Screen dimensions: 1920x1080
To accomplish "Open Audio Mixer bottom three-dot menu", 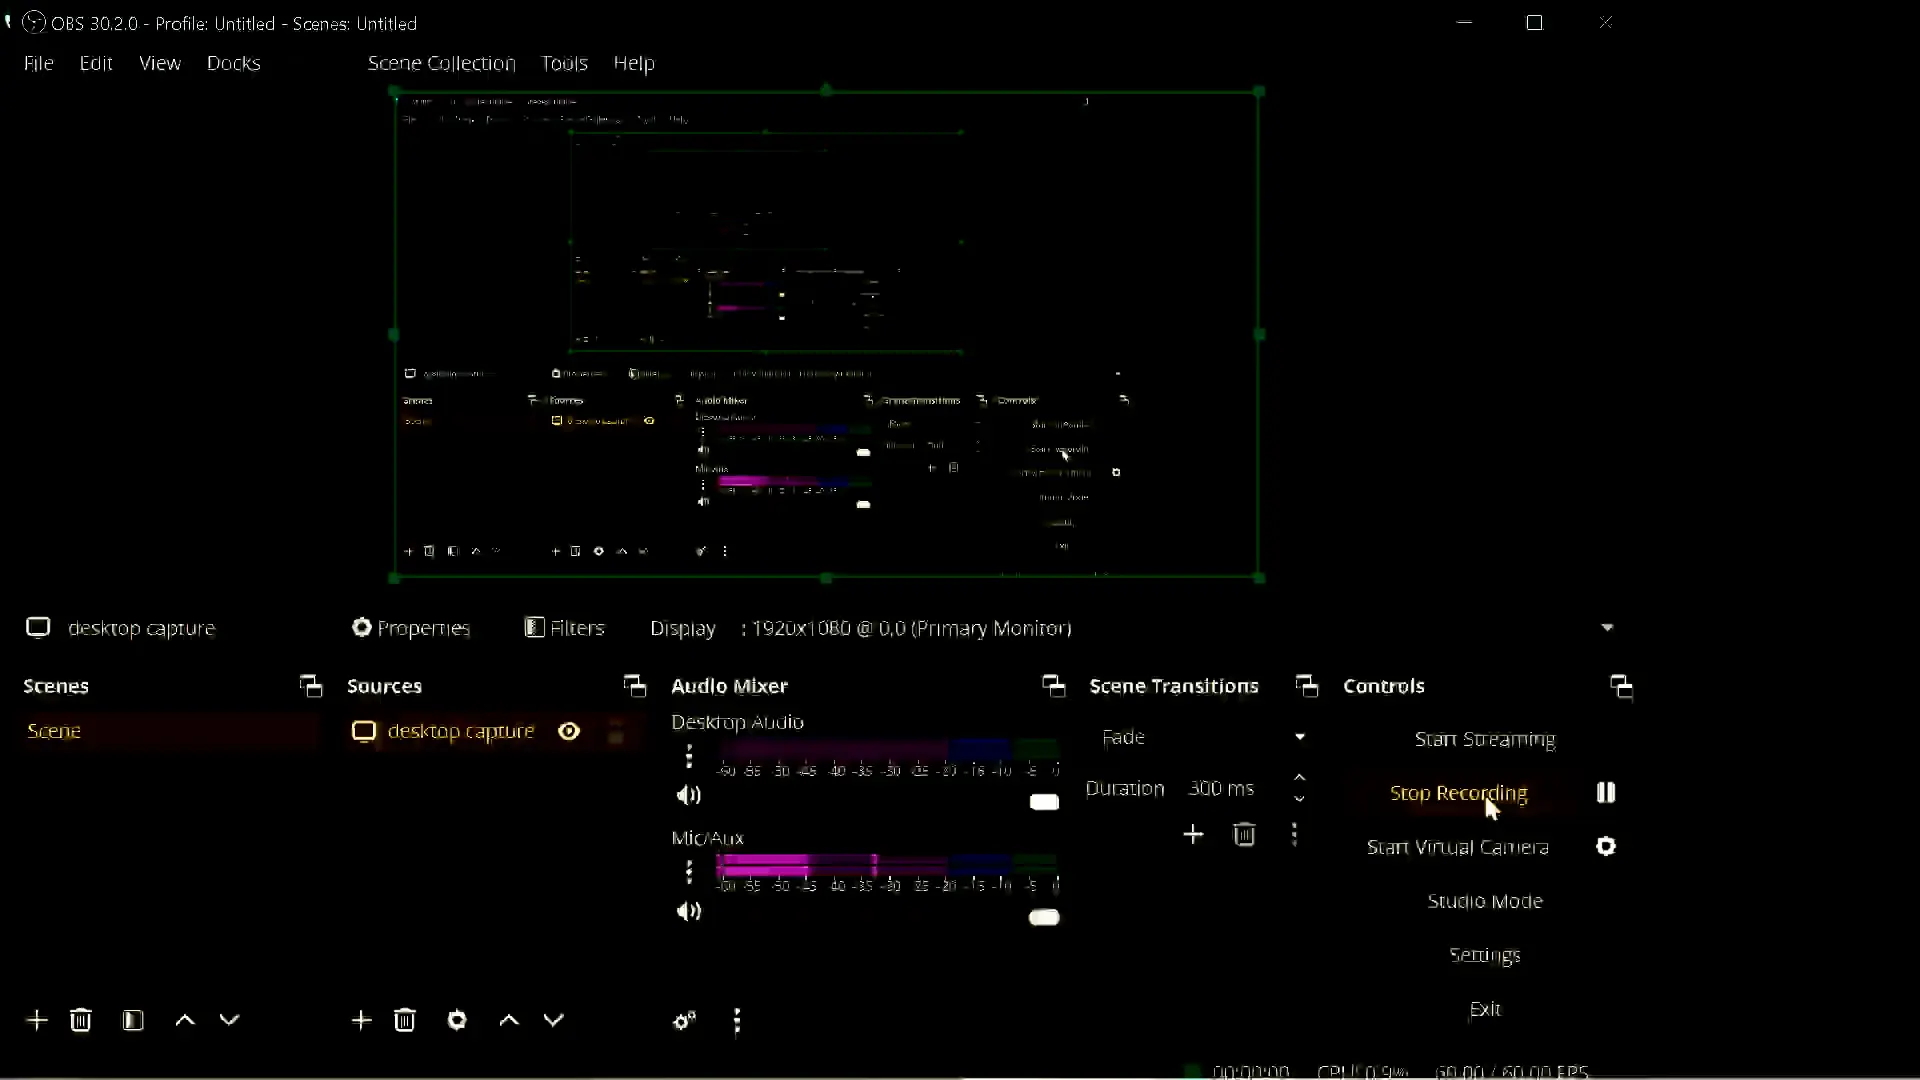I will (x=737, y=1021).
